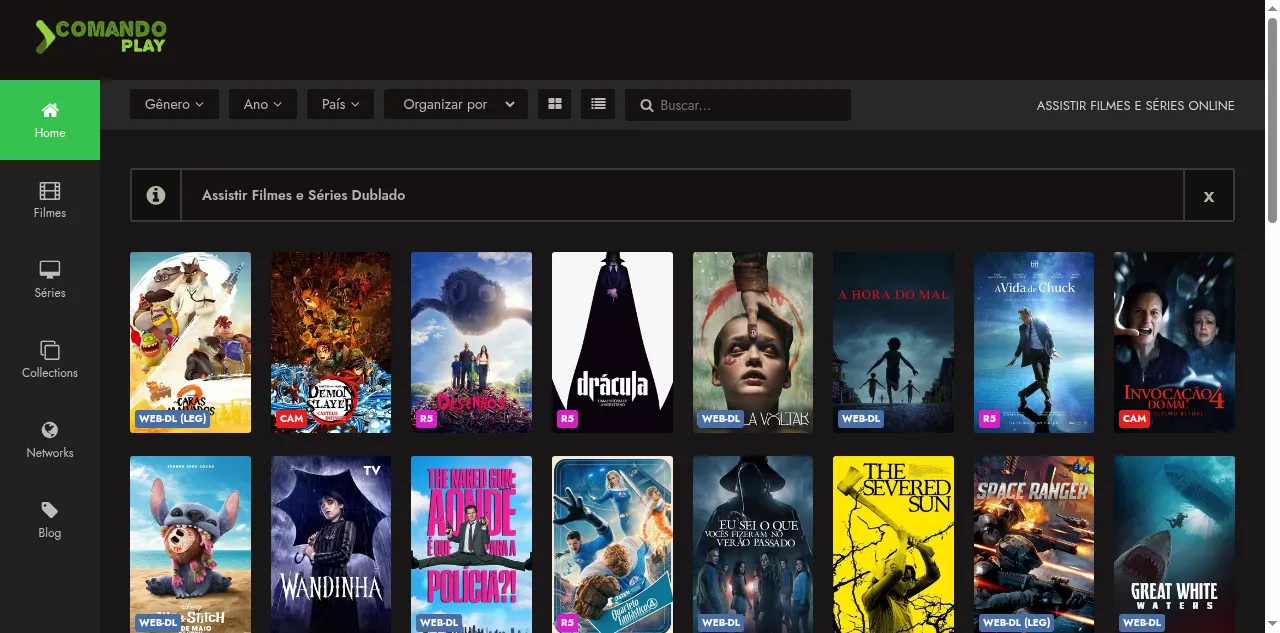
Task: Click the WEB-DL (LEG) badge on Space Ranger
Action: point(1017,622)
